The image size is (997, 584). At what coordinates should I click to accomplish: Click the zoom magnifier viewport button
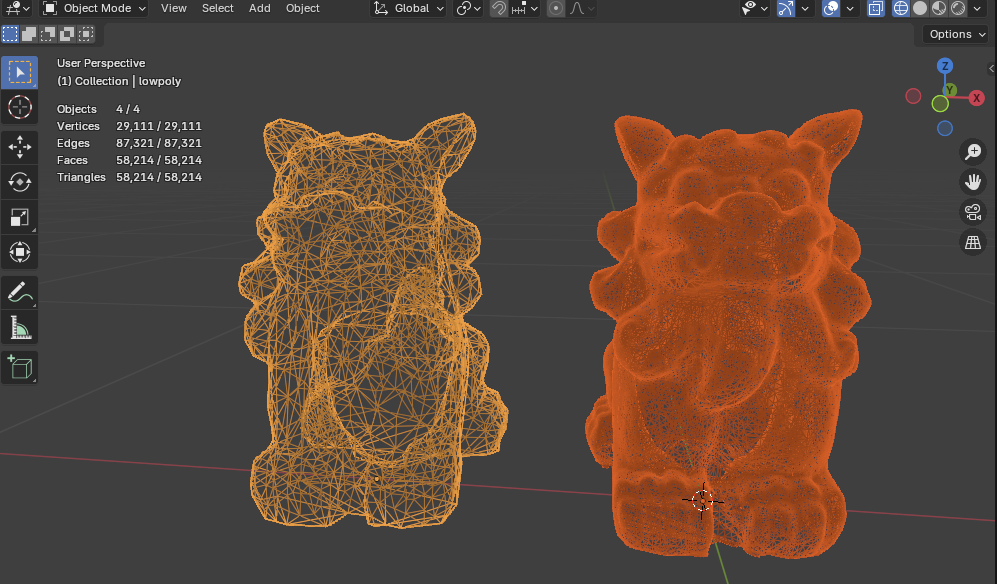(973, 151)
